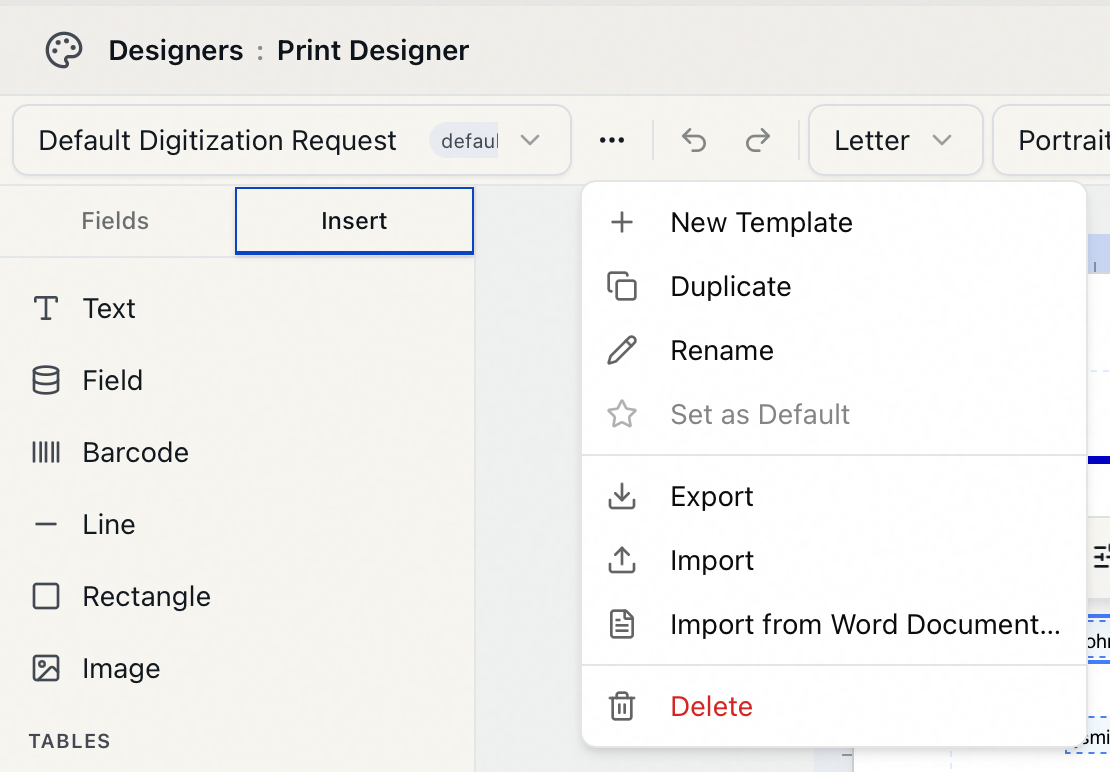Insert a Text element
The image size is (1110, 772).
coord(237,309)
